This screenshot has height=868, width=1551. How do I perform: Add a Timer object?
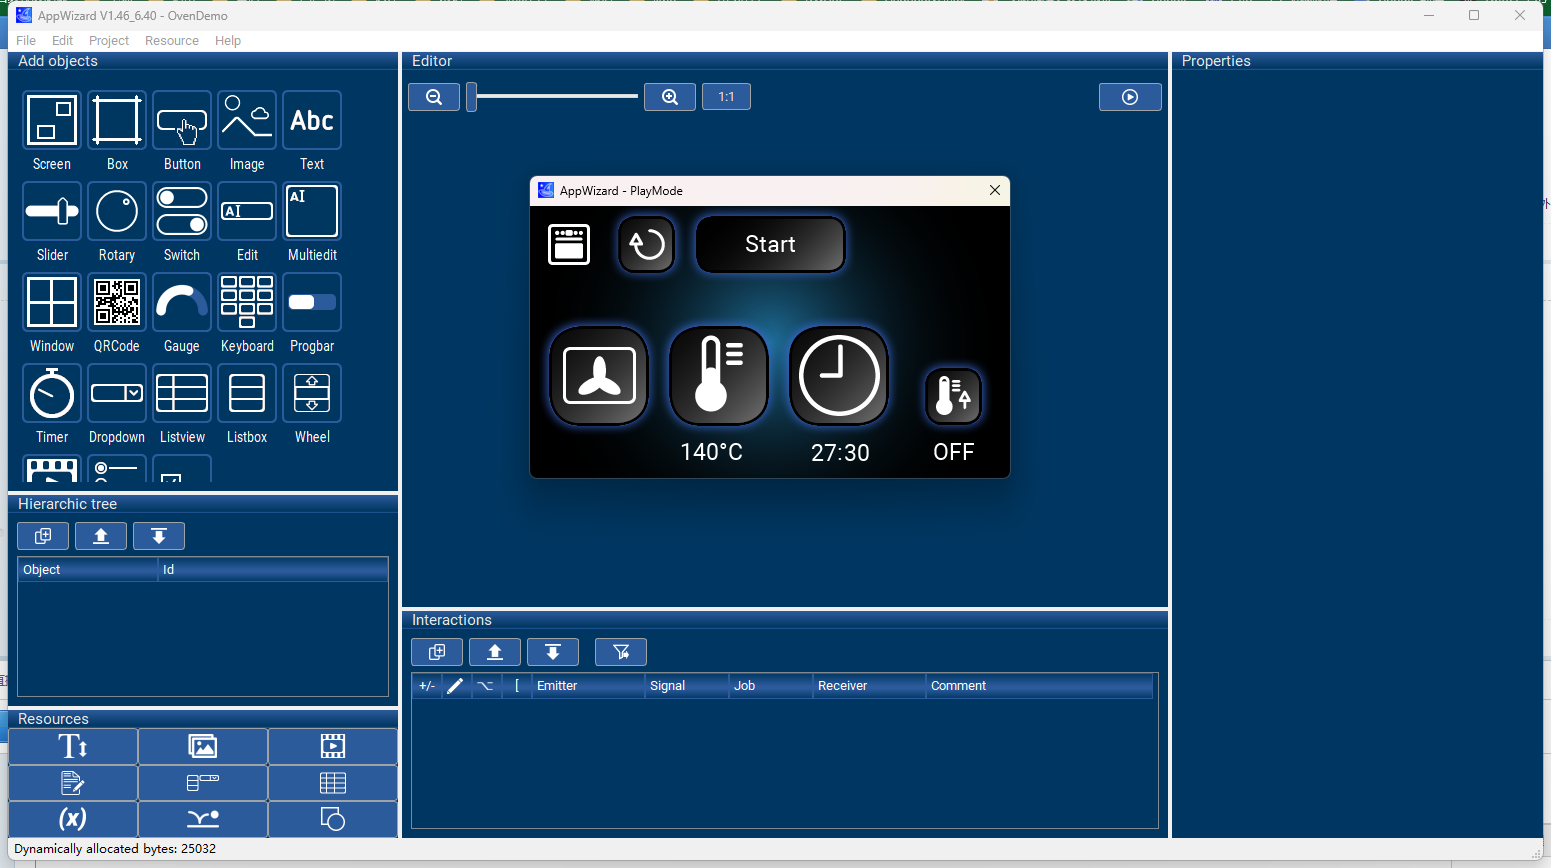(52, 393)
